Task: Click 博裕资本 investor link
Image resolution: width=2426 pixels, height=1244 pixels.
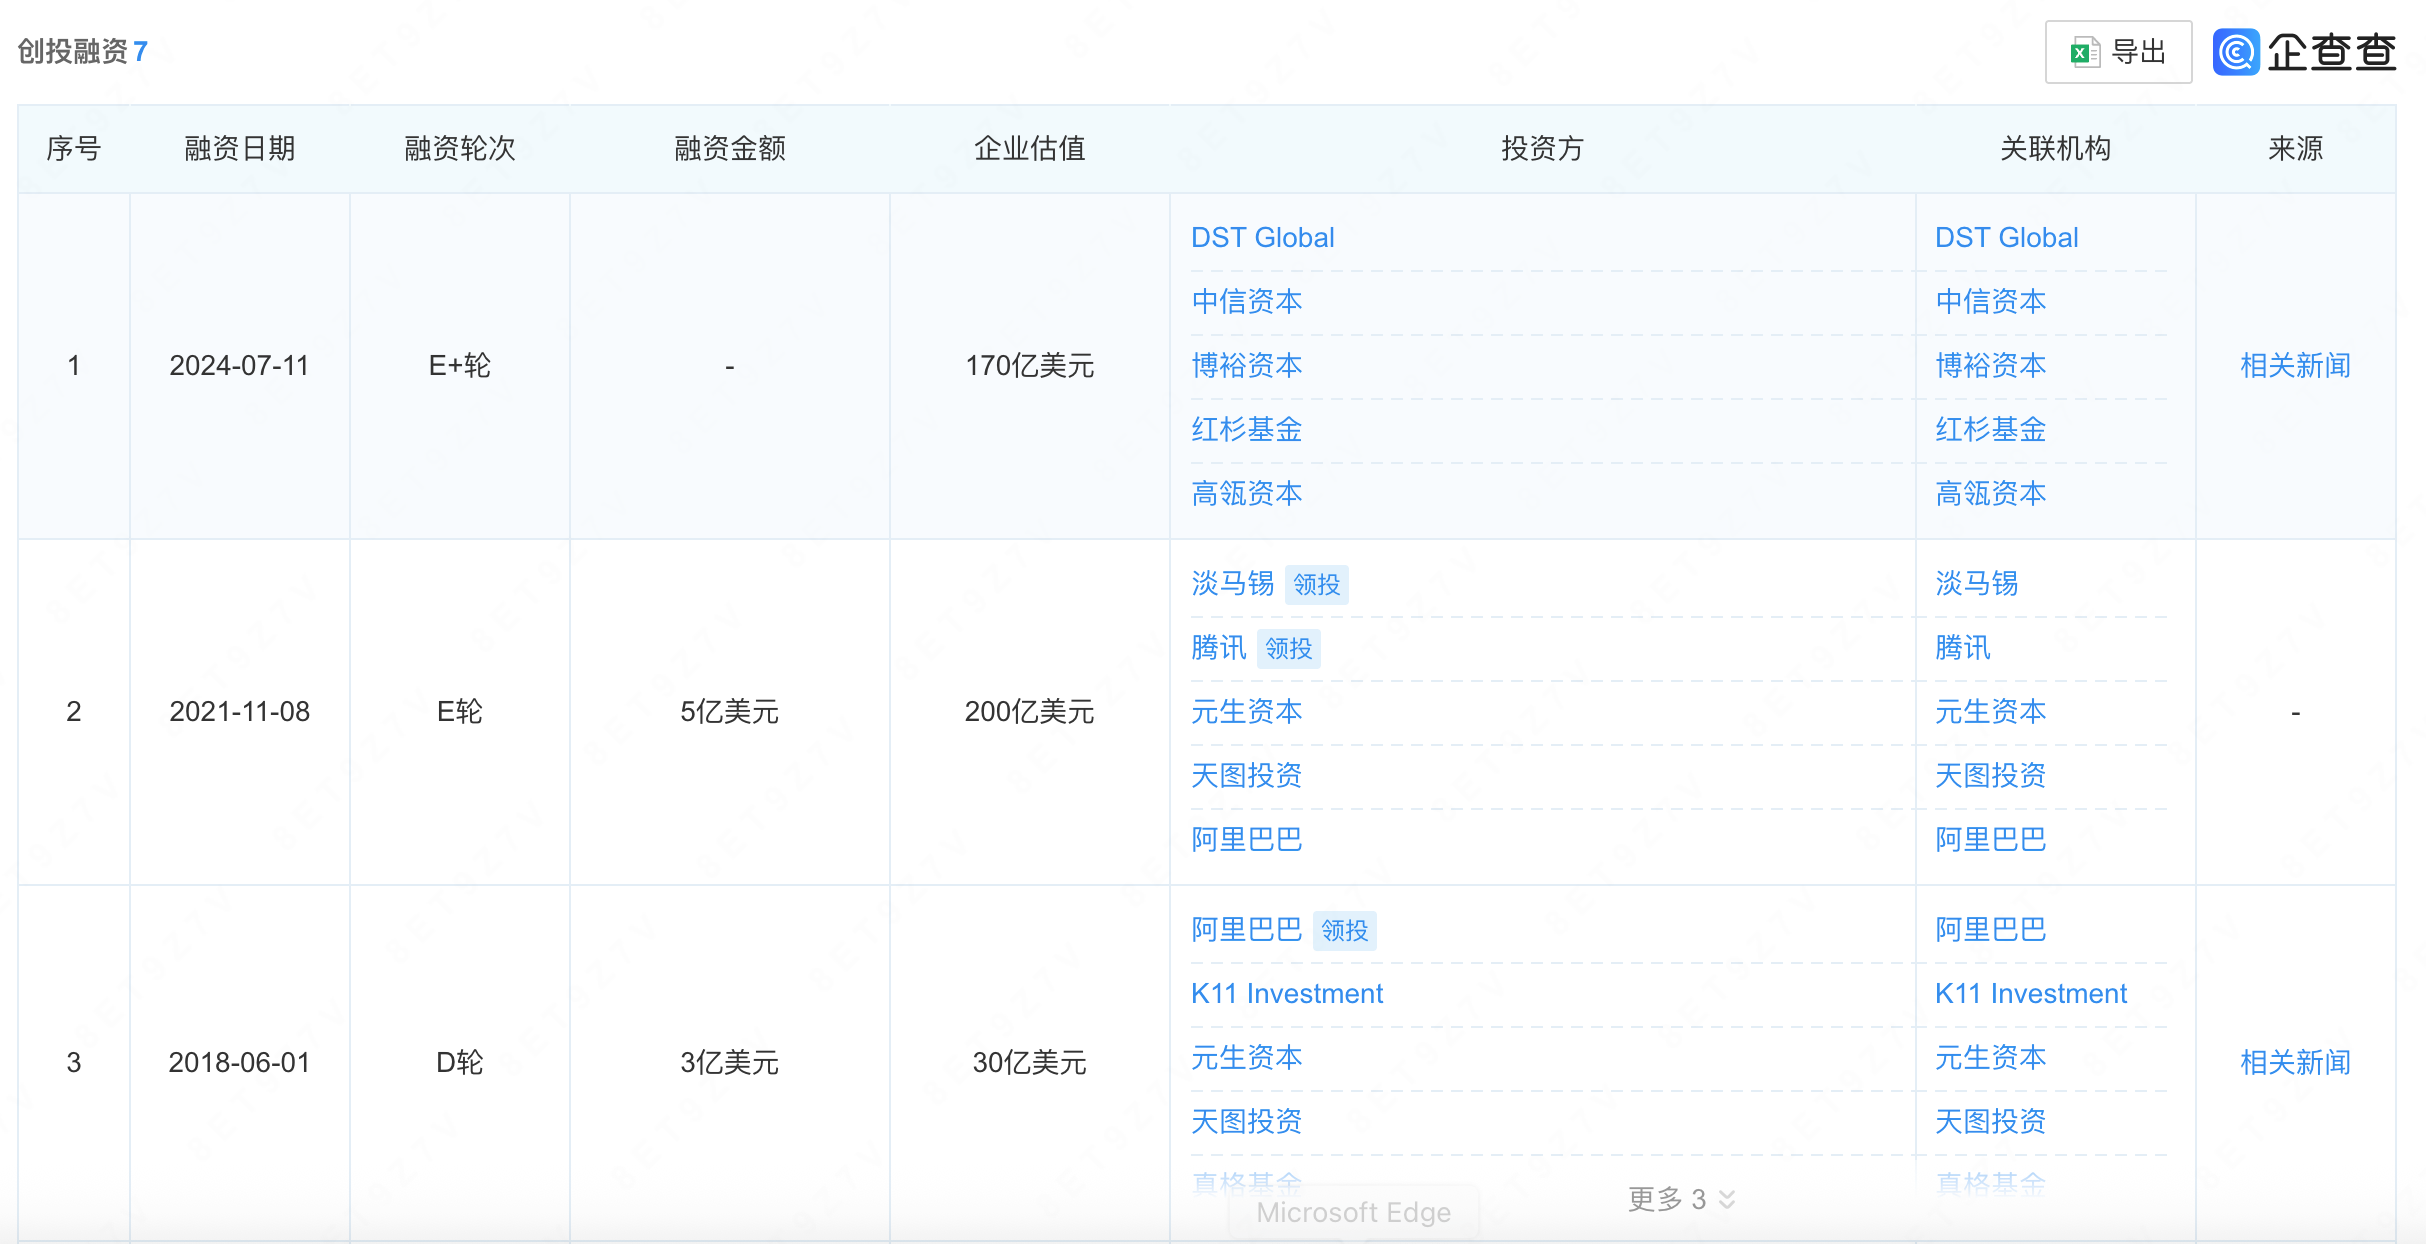Action: point(1246,366)
